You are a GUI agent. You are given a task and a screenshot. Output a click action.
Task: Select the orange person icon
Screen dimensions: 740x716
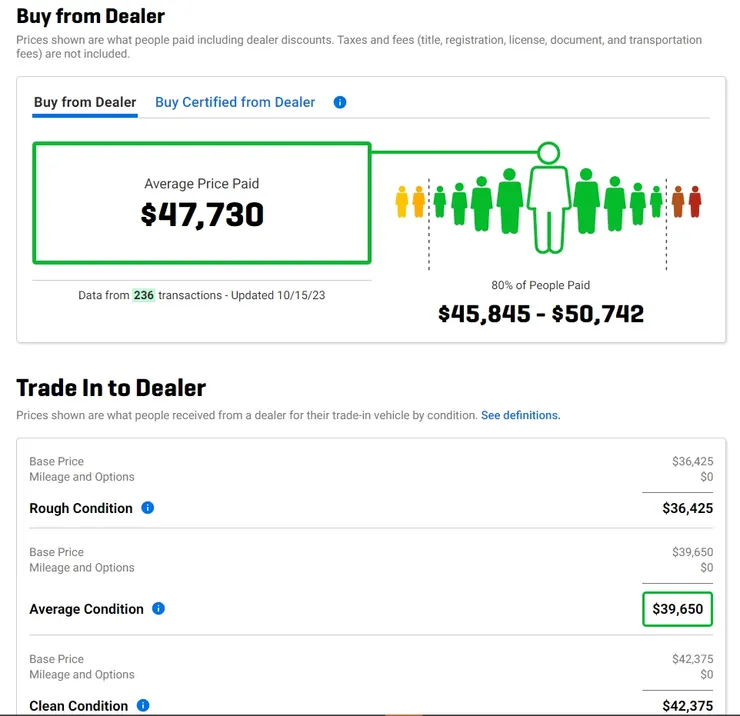click(x=678, y=201)
